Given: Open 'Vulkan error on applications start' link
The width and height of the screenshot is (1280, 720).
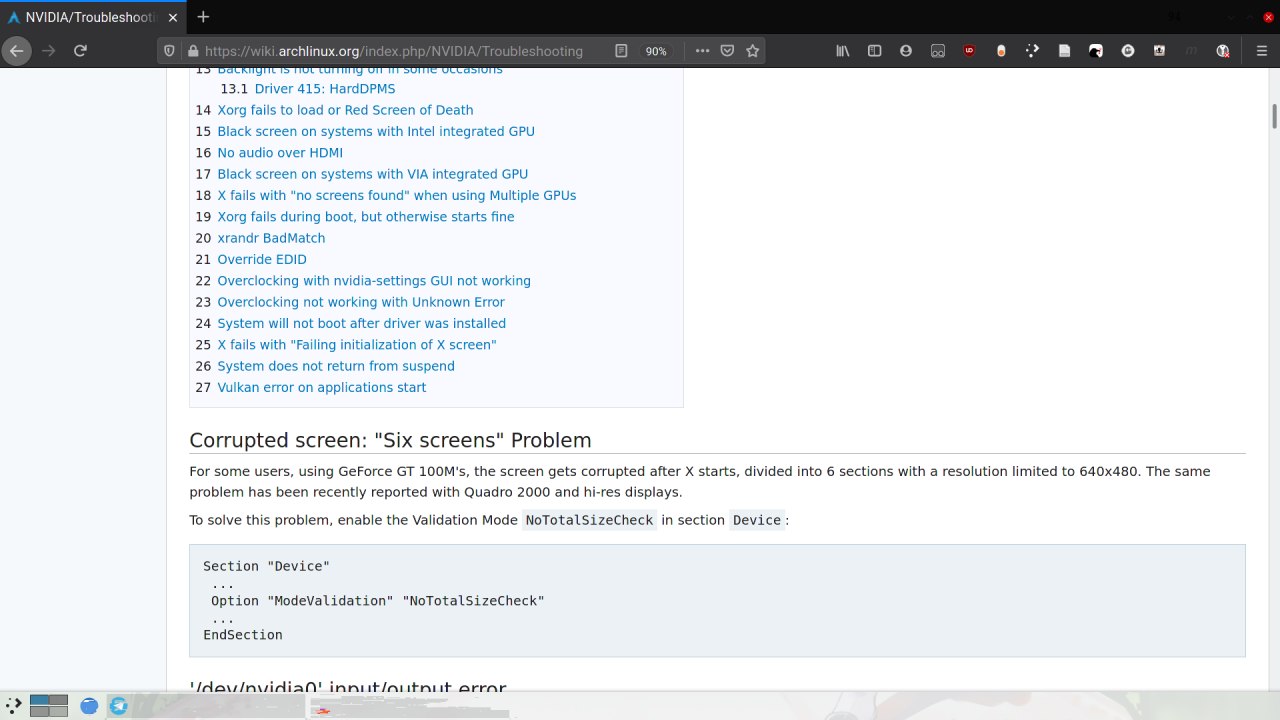Looking at the screenshot, I should [322, 387].
